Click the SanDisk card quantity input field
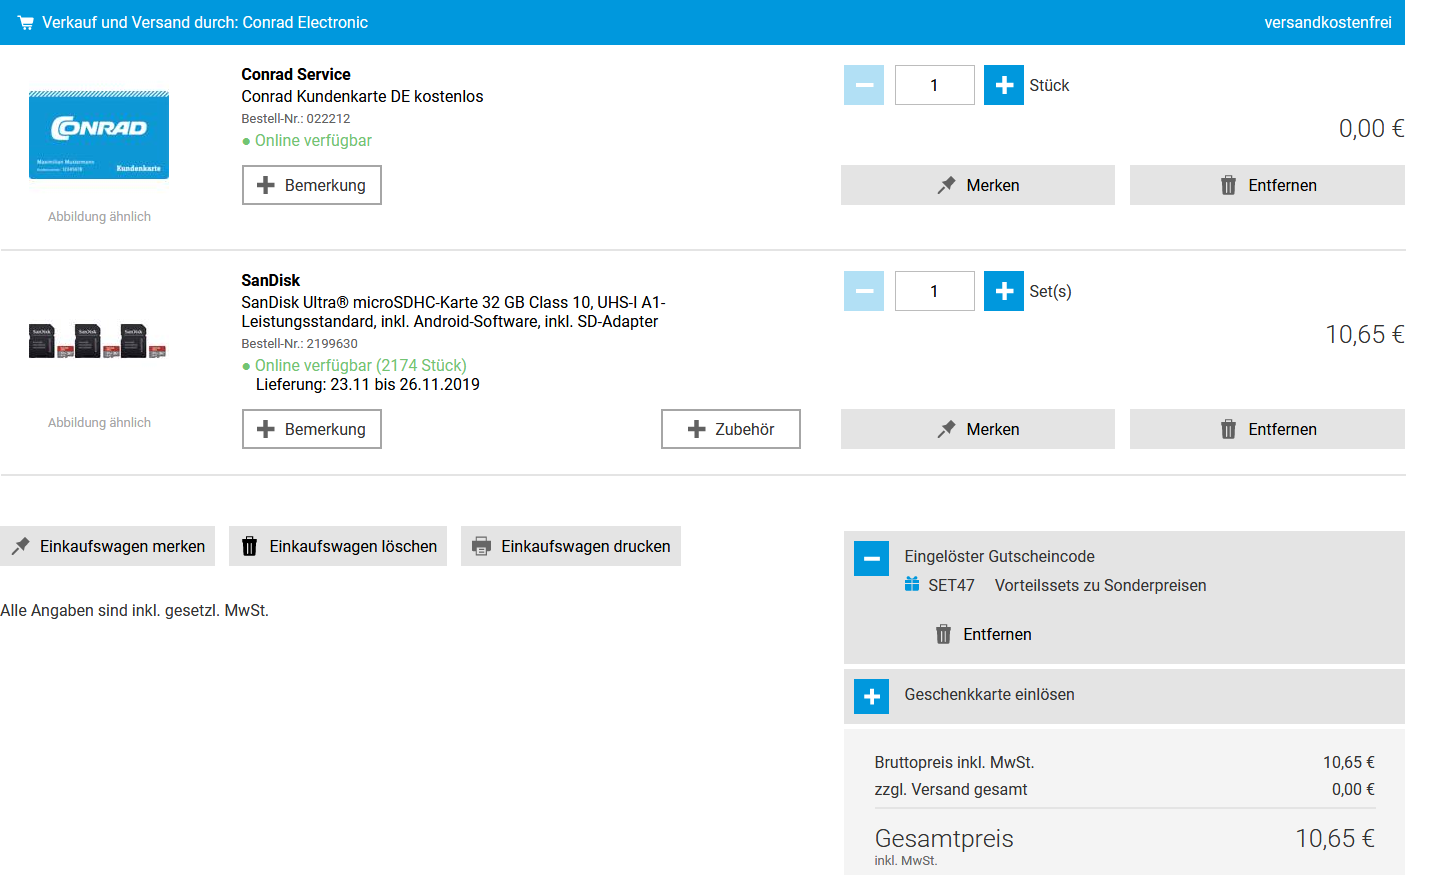Viewport: 1439px width, 875px height. [934, 291]
